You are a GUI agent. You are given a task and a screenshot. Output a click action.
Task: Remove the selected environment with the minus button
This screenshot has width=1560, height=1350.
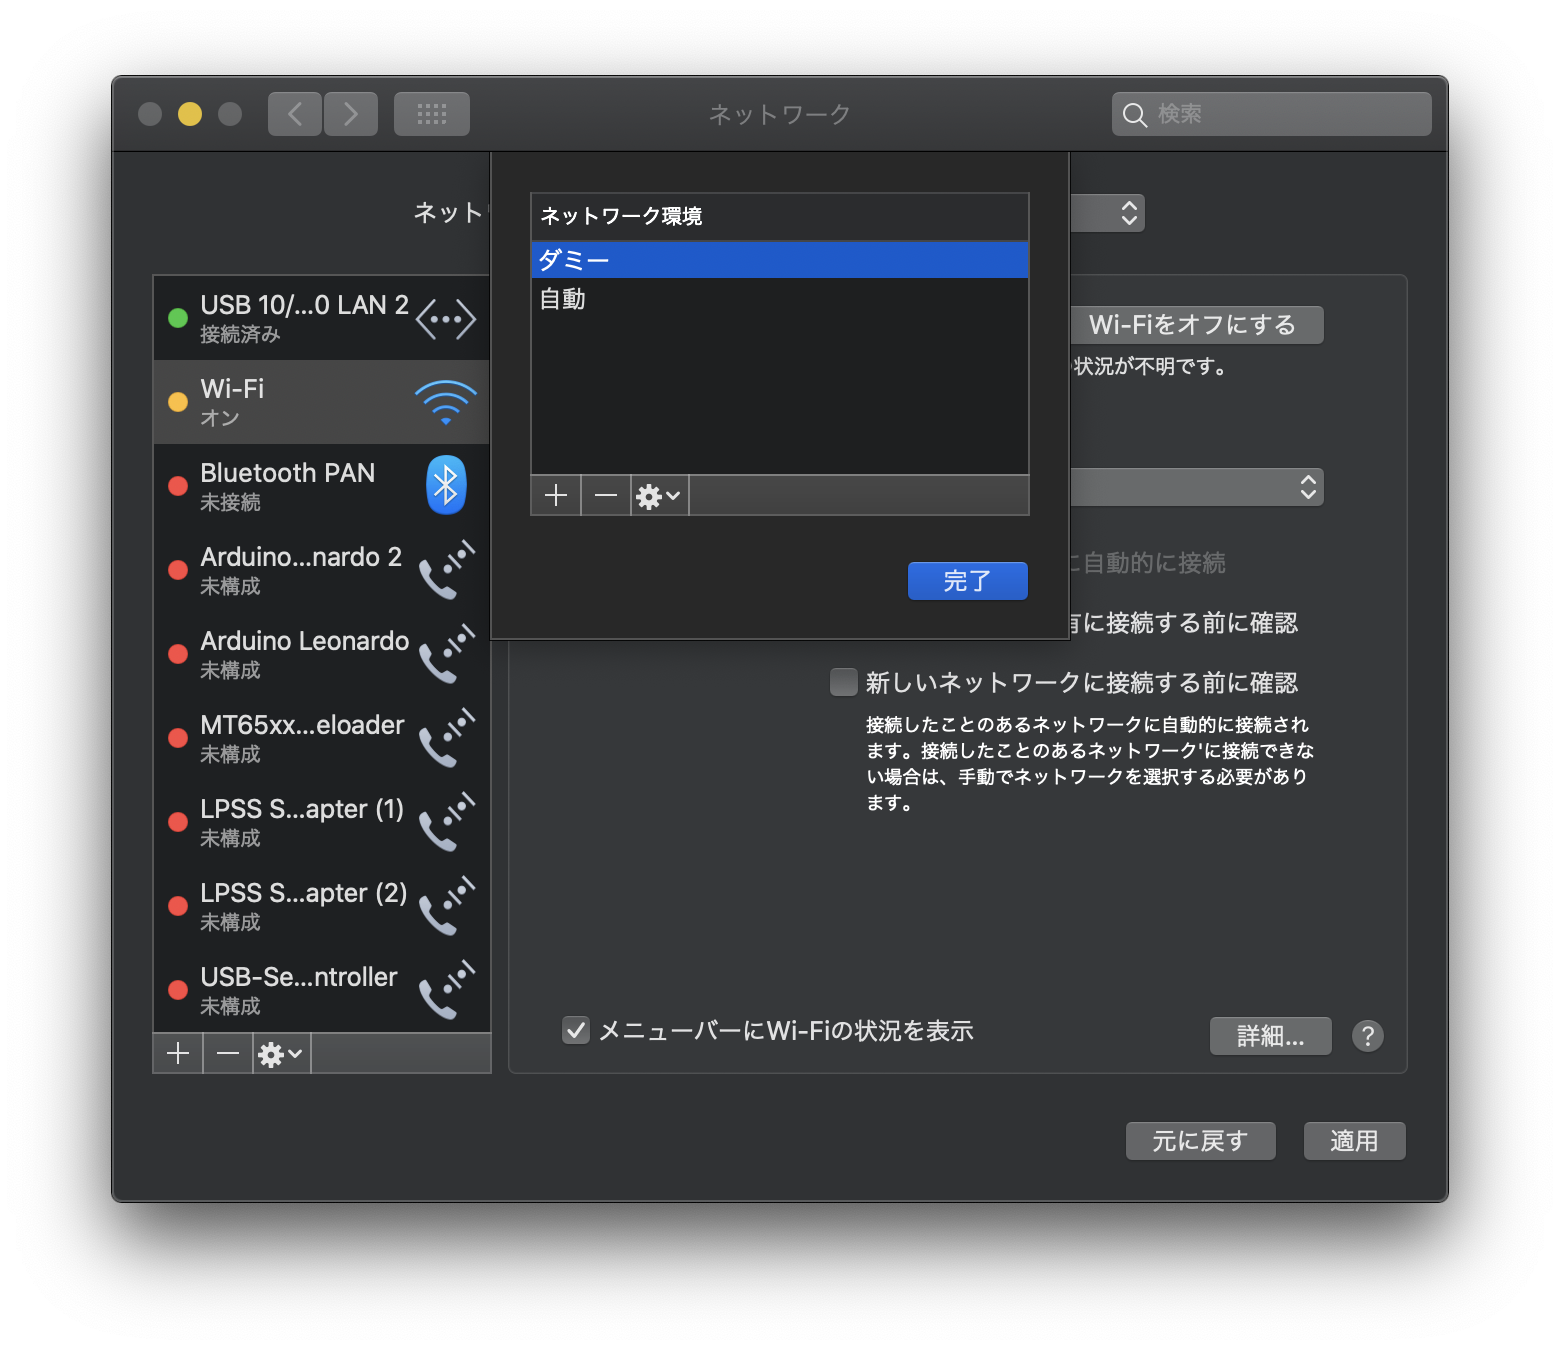point(605,495)
